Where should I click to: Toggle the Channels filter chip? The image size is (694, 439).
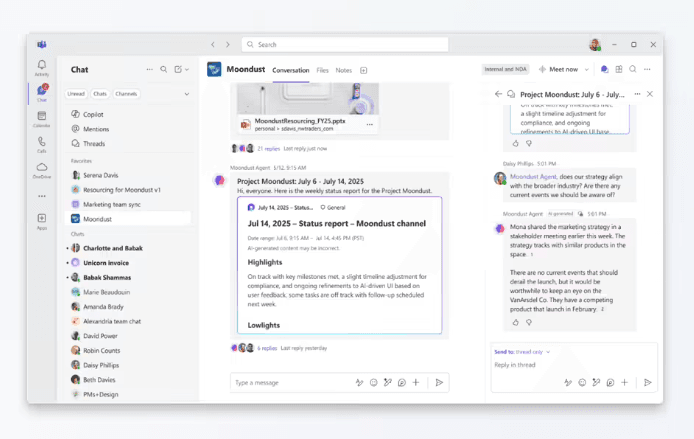tap(126, 94)
